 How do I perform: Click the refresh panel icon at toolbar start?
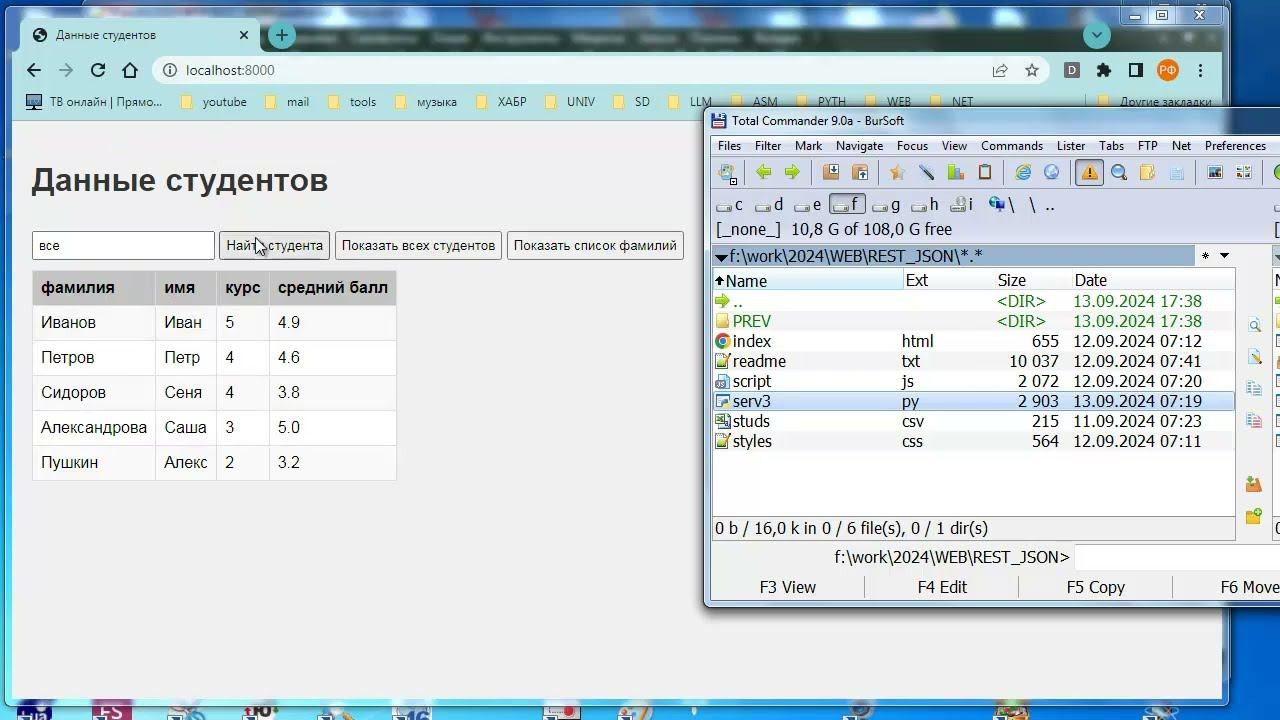(727, 173)
